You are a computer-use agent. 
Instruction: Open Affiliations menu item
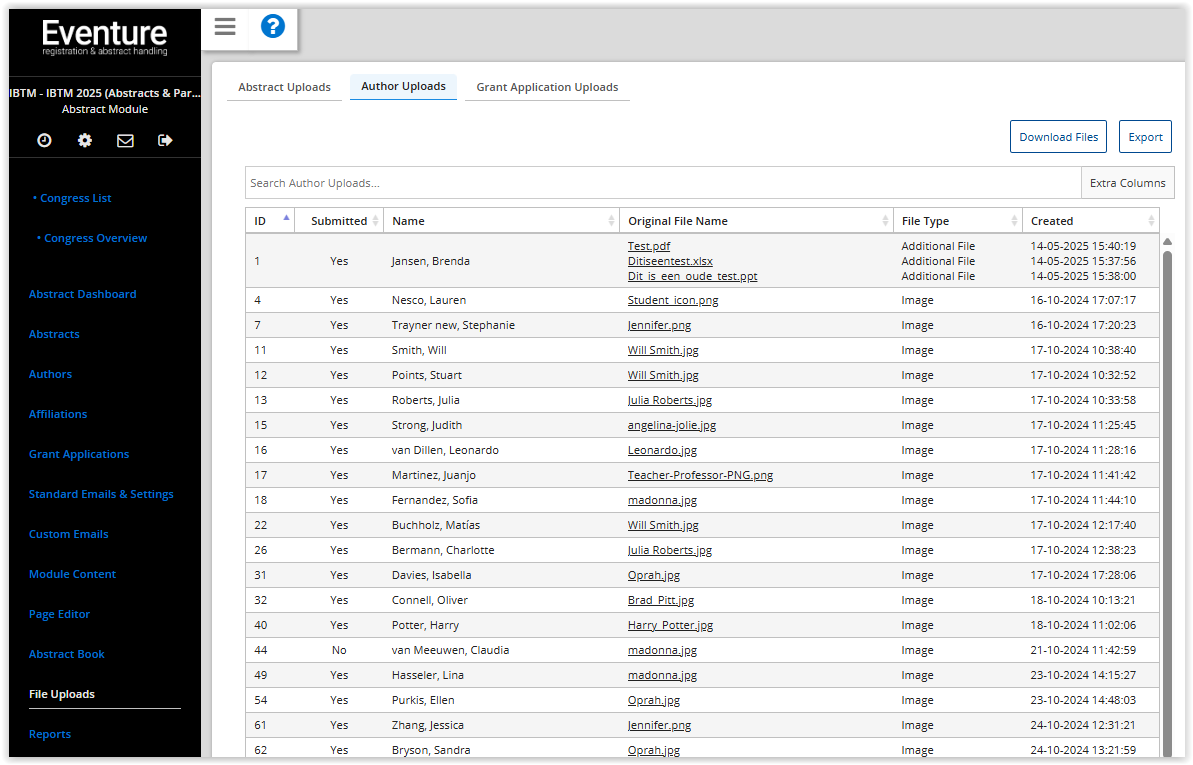pyautogui.click(x=58, y=414)
